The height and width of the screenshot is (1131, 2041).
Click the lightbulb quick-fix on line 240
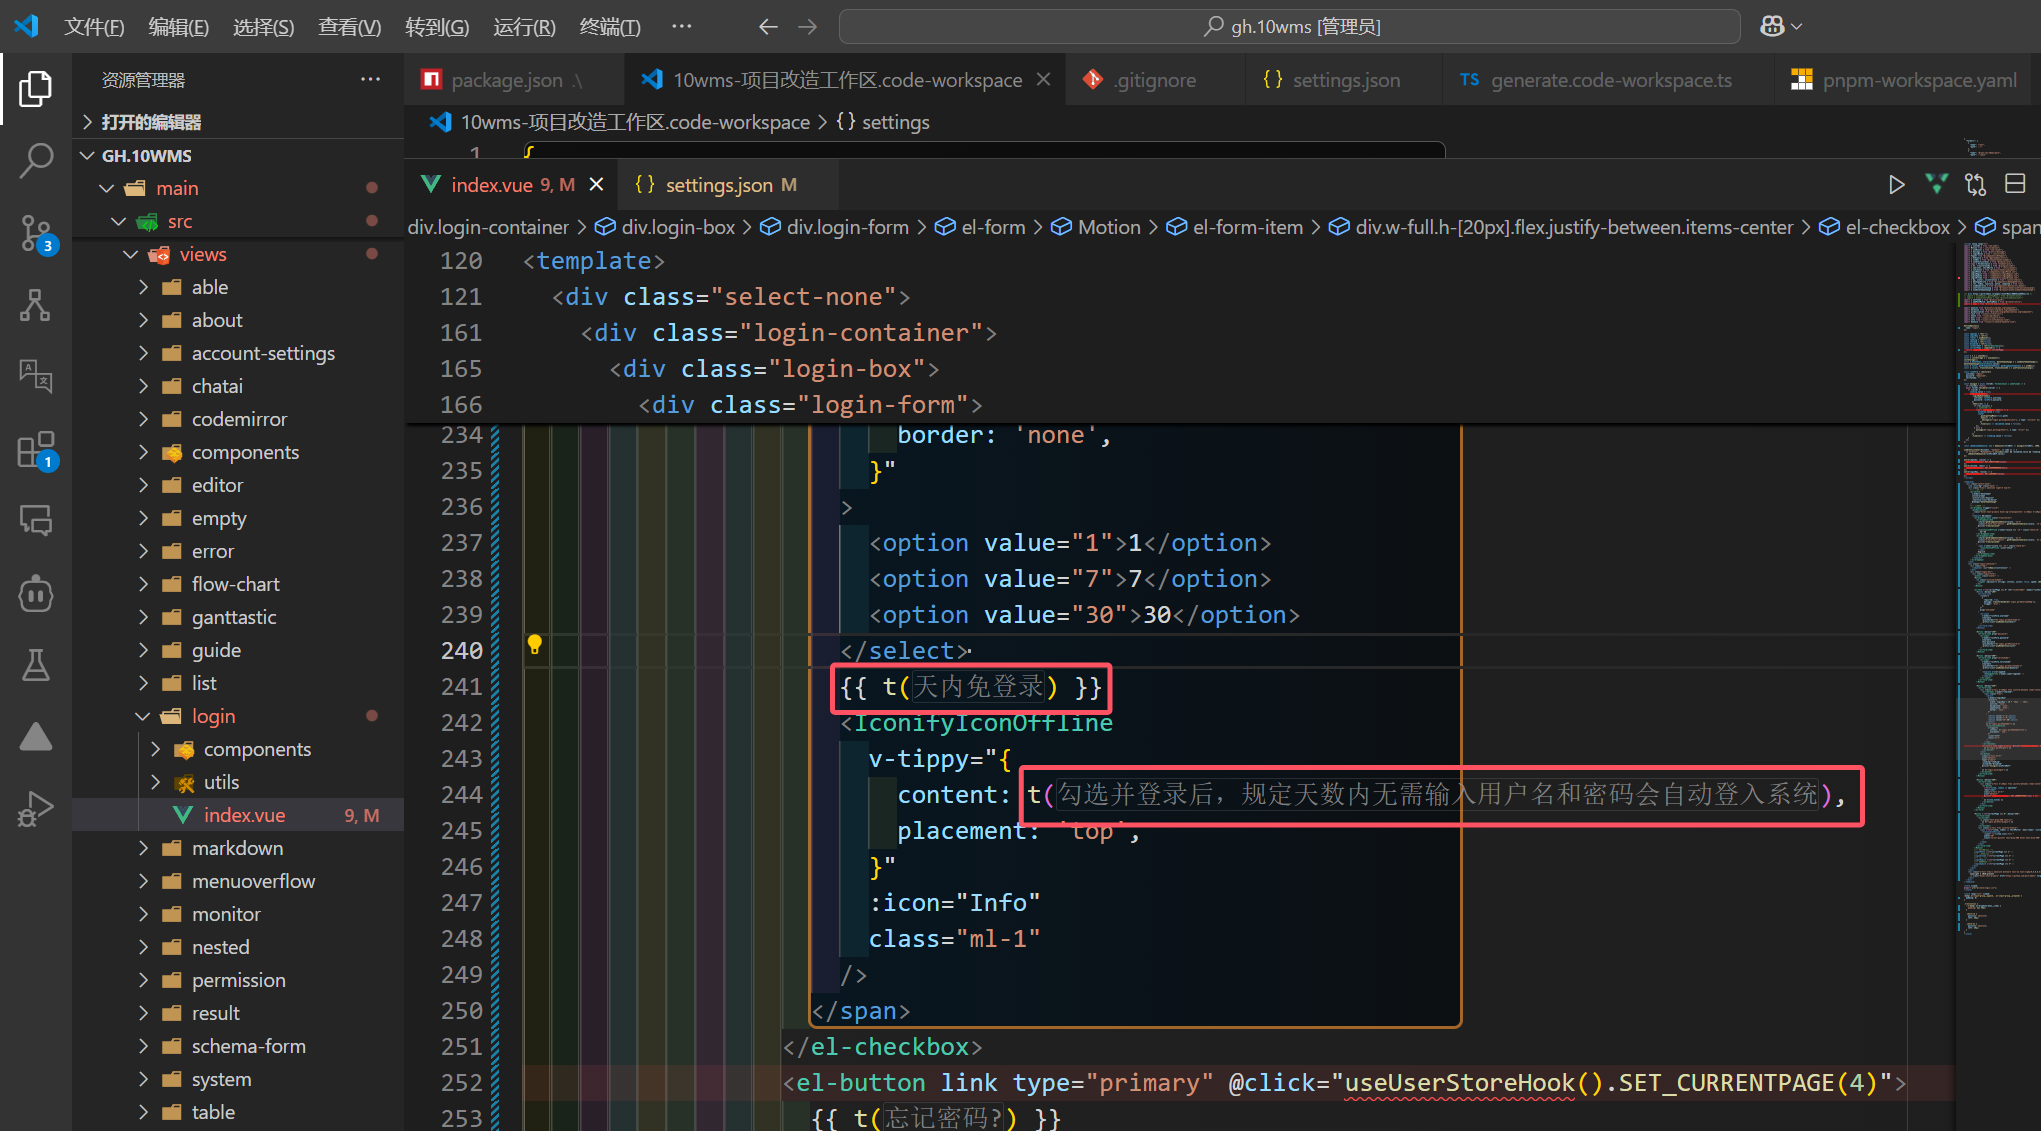[x=535, y=645]
